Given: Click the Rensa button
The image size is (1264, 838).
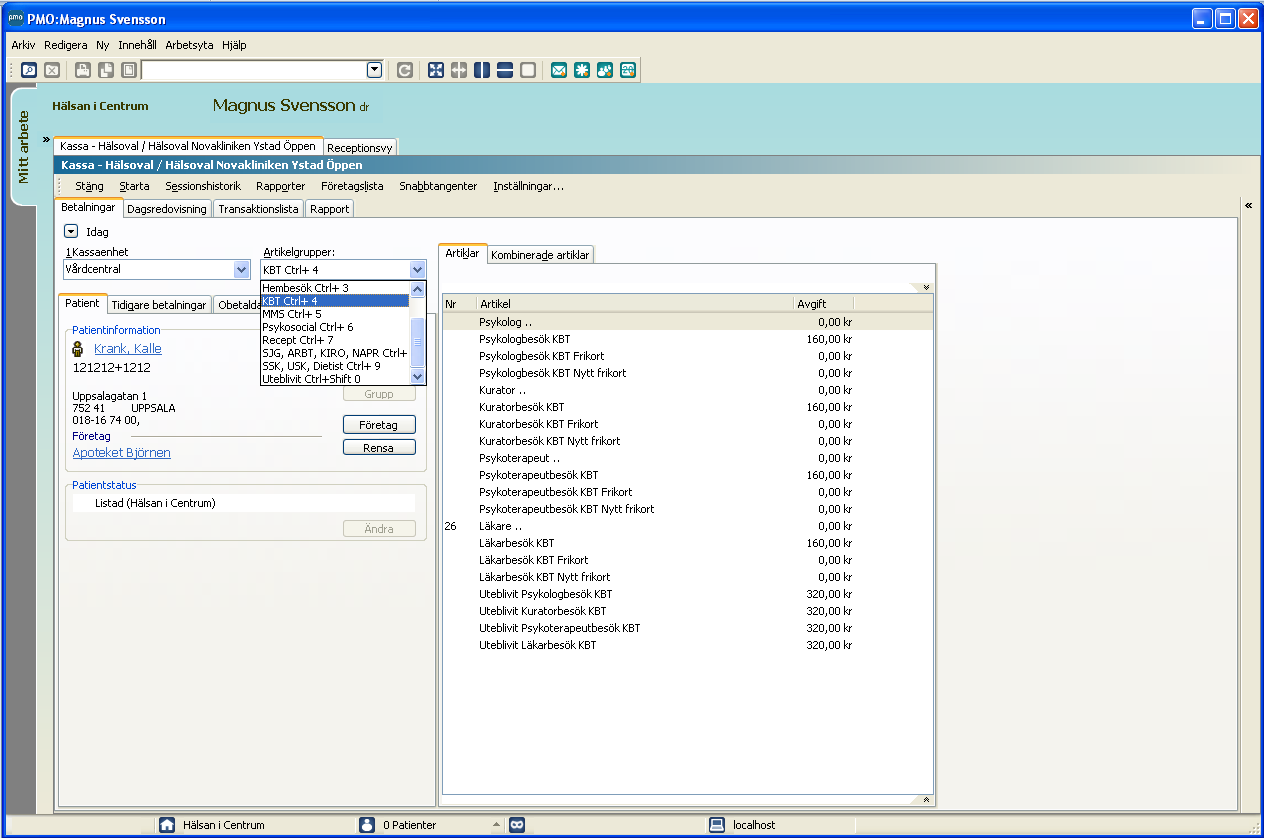Looking at the screenshot, I should pos(379,448).
